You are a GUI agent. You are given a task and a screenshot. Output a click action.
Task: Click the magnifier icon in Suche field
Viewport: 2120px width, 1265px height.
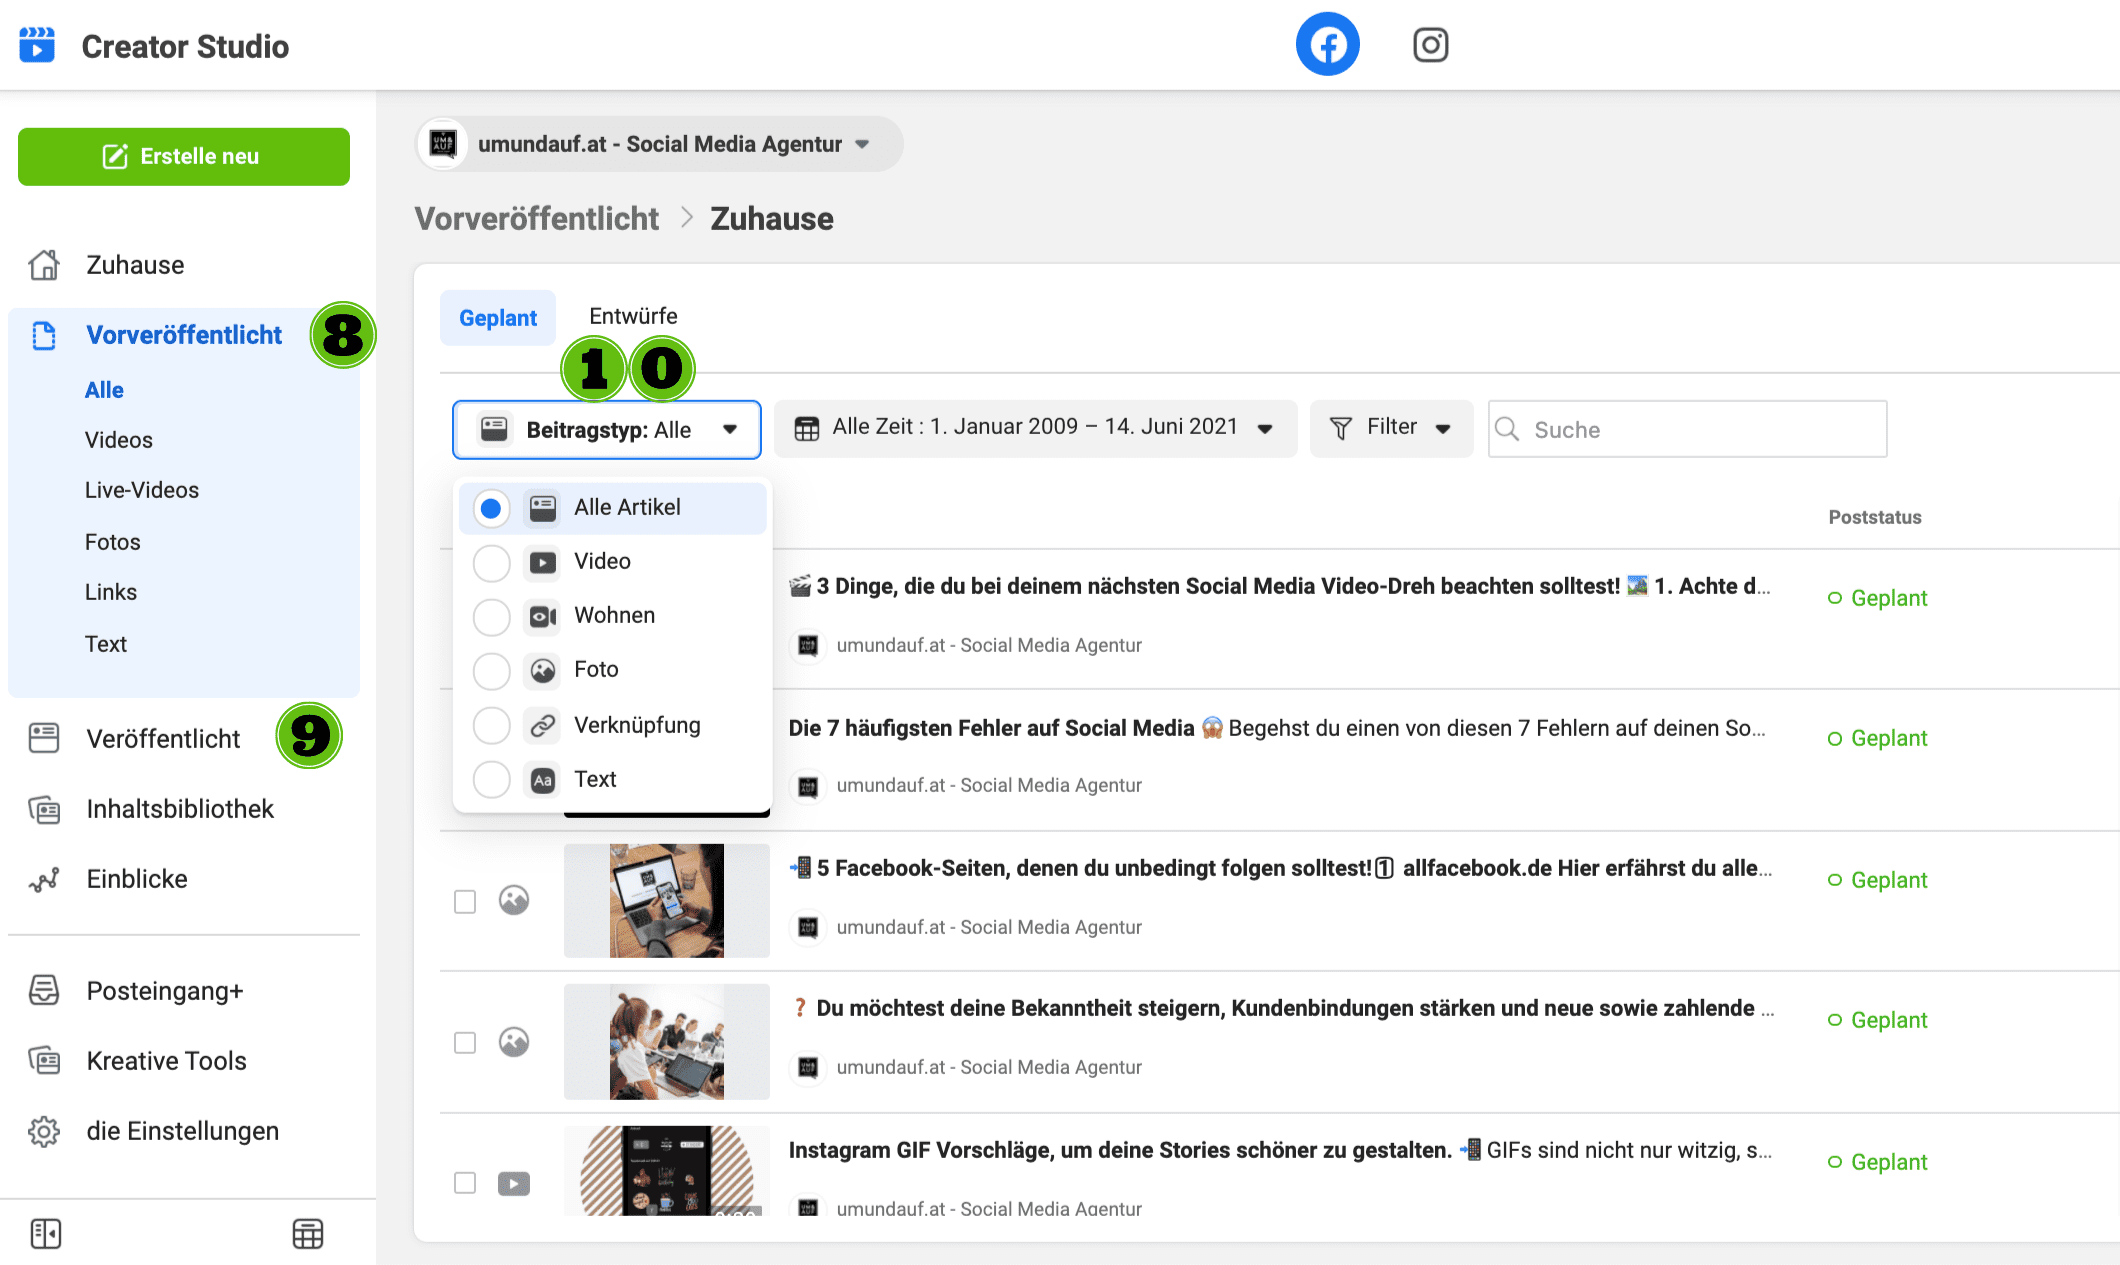pyautogui.click(x=1507, y=429)
